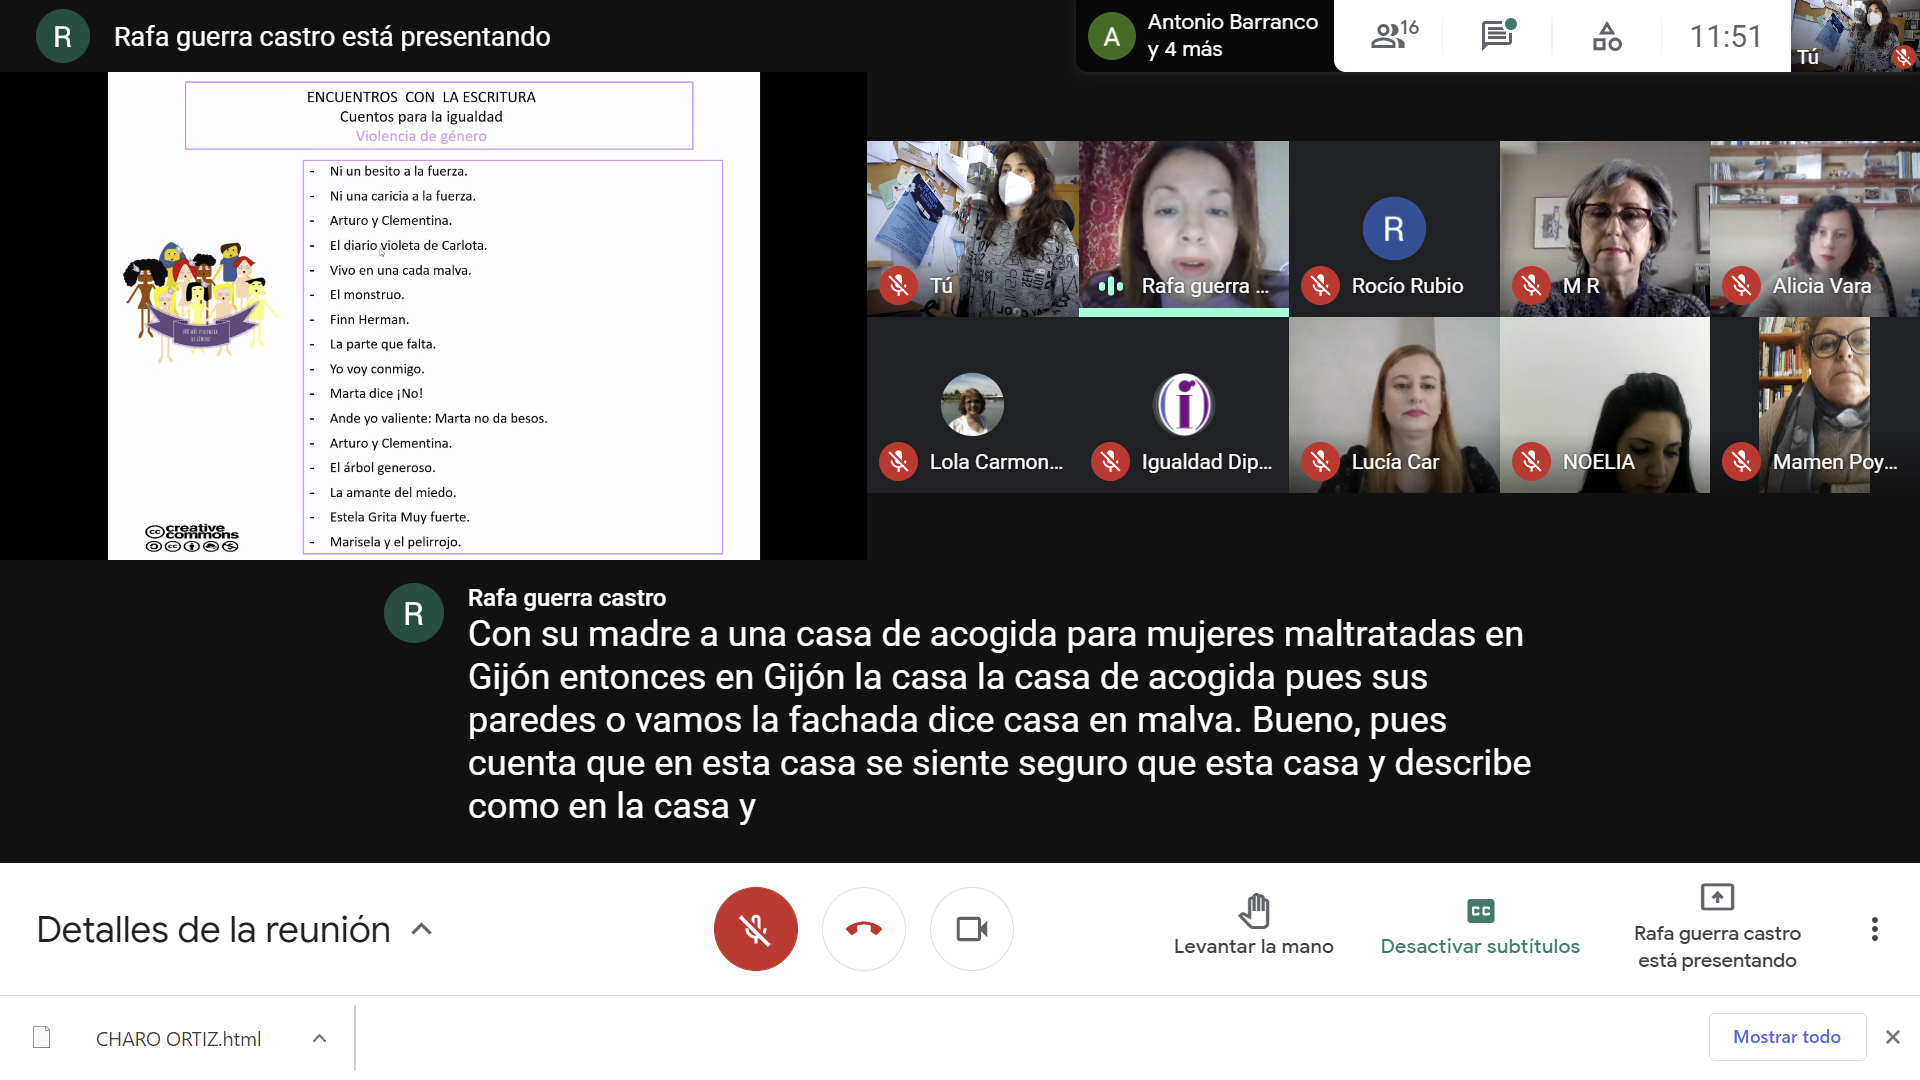1920x1080 pixels.
Task: Click the shared presentation slide
Action: pyautogui.click(x=434, y=315)
